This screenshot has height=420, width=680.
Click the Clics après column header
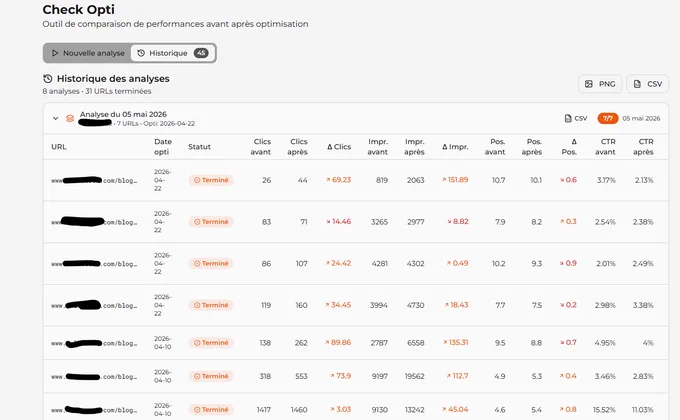click(x=298, y=147)
